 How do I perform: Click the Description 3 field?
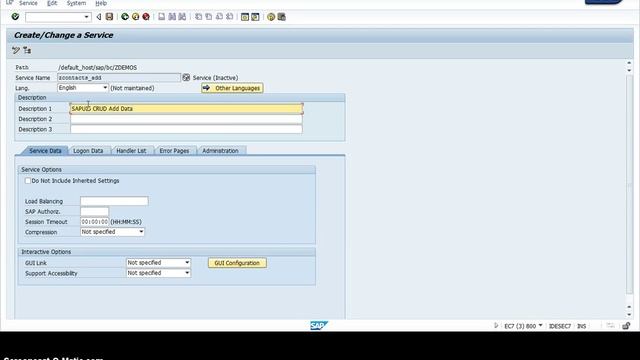[x=186, y=129]
